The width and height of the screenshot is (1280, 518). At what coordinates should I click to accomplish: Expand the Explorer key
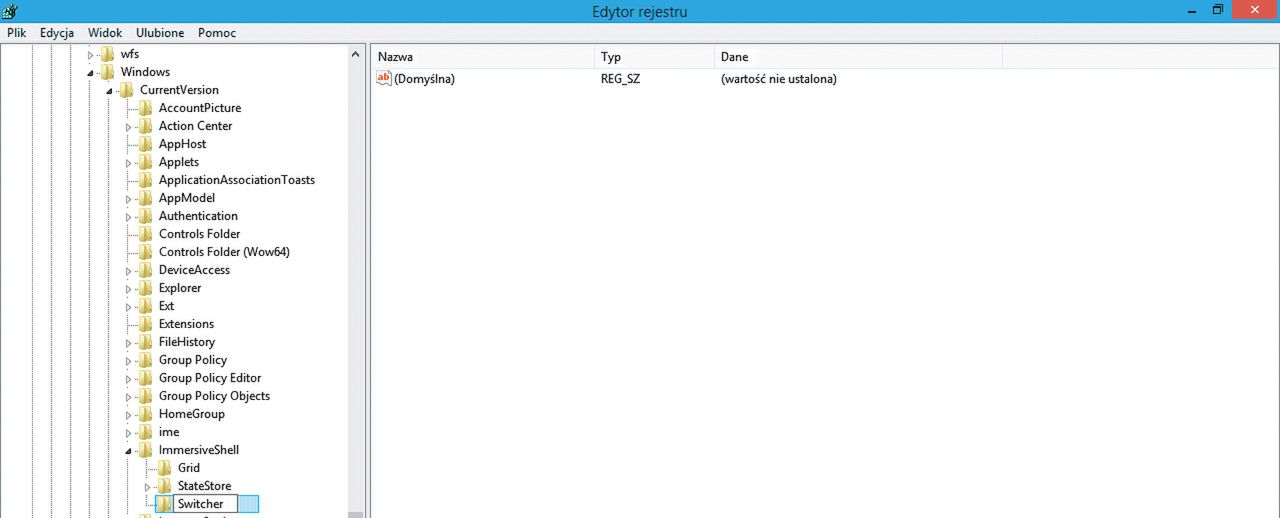point(128,288)
